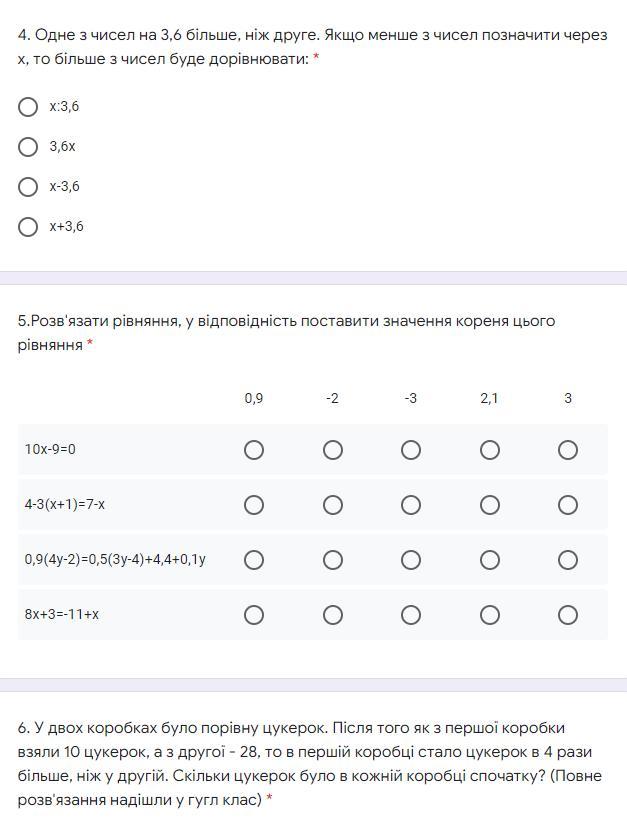Select x+3,6 as the answer
This screenshot has width=627, height=823.
(29, 227)
